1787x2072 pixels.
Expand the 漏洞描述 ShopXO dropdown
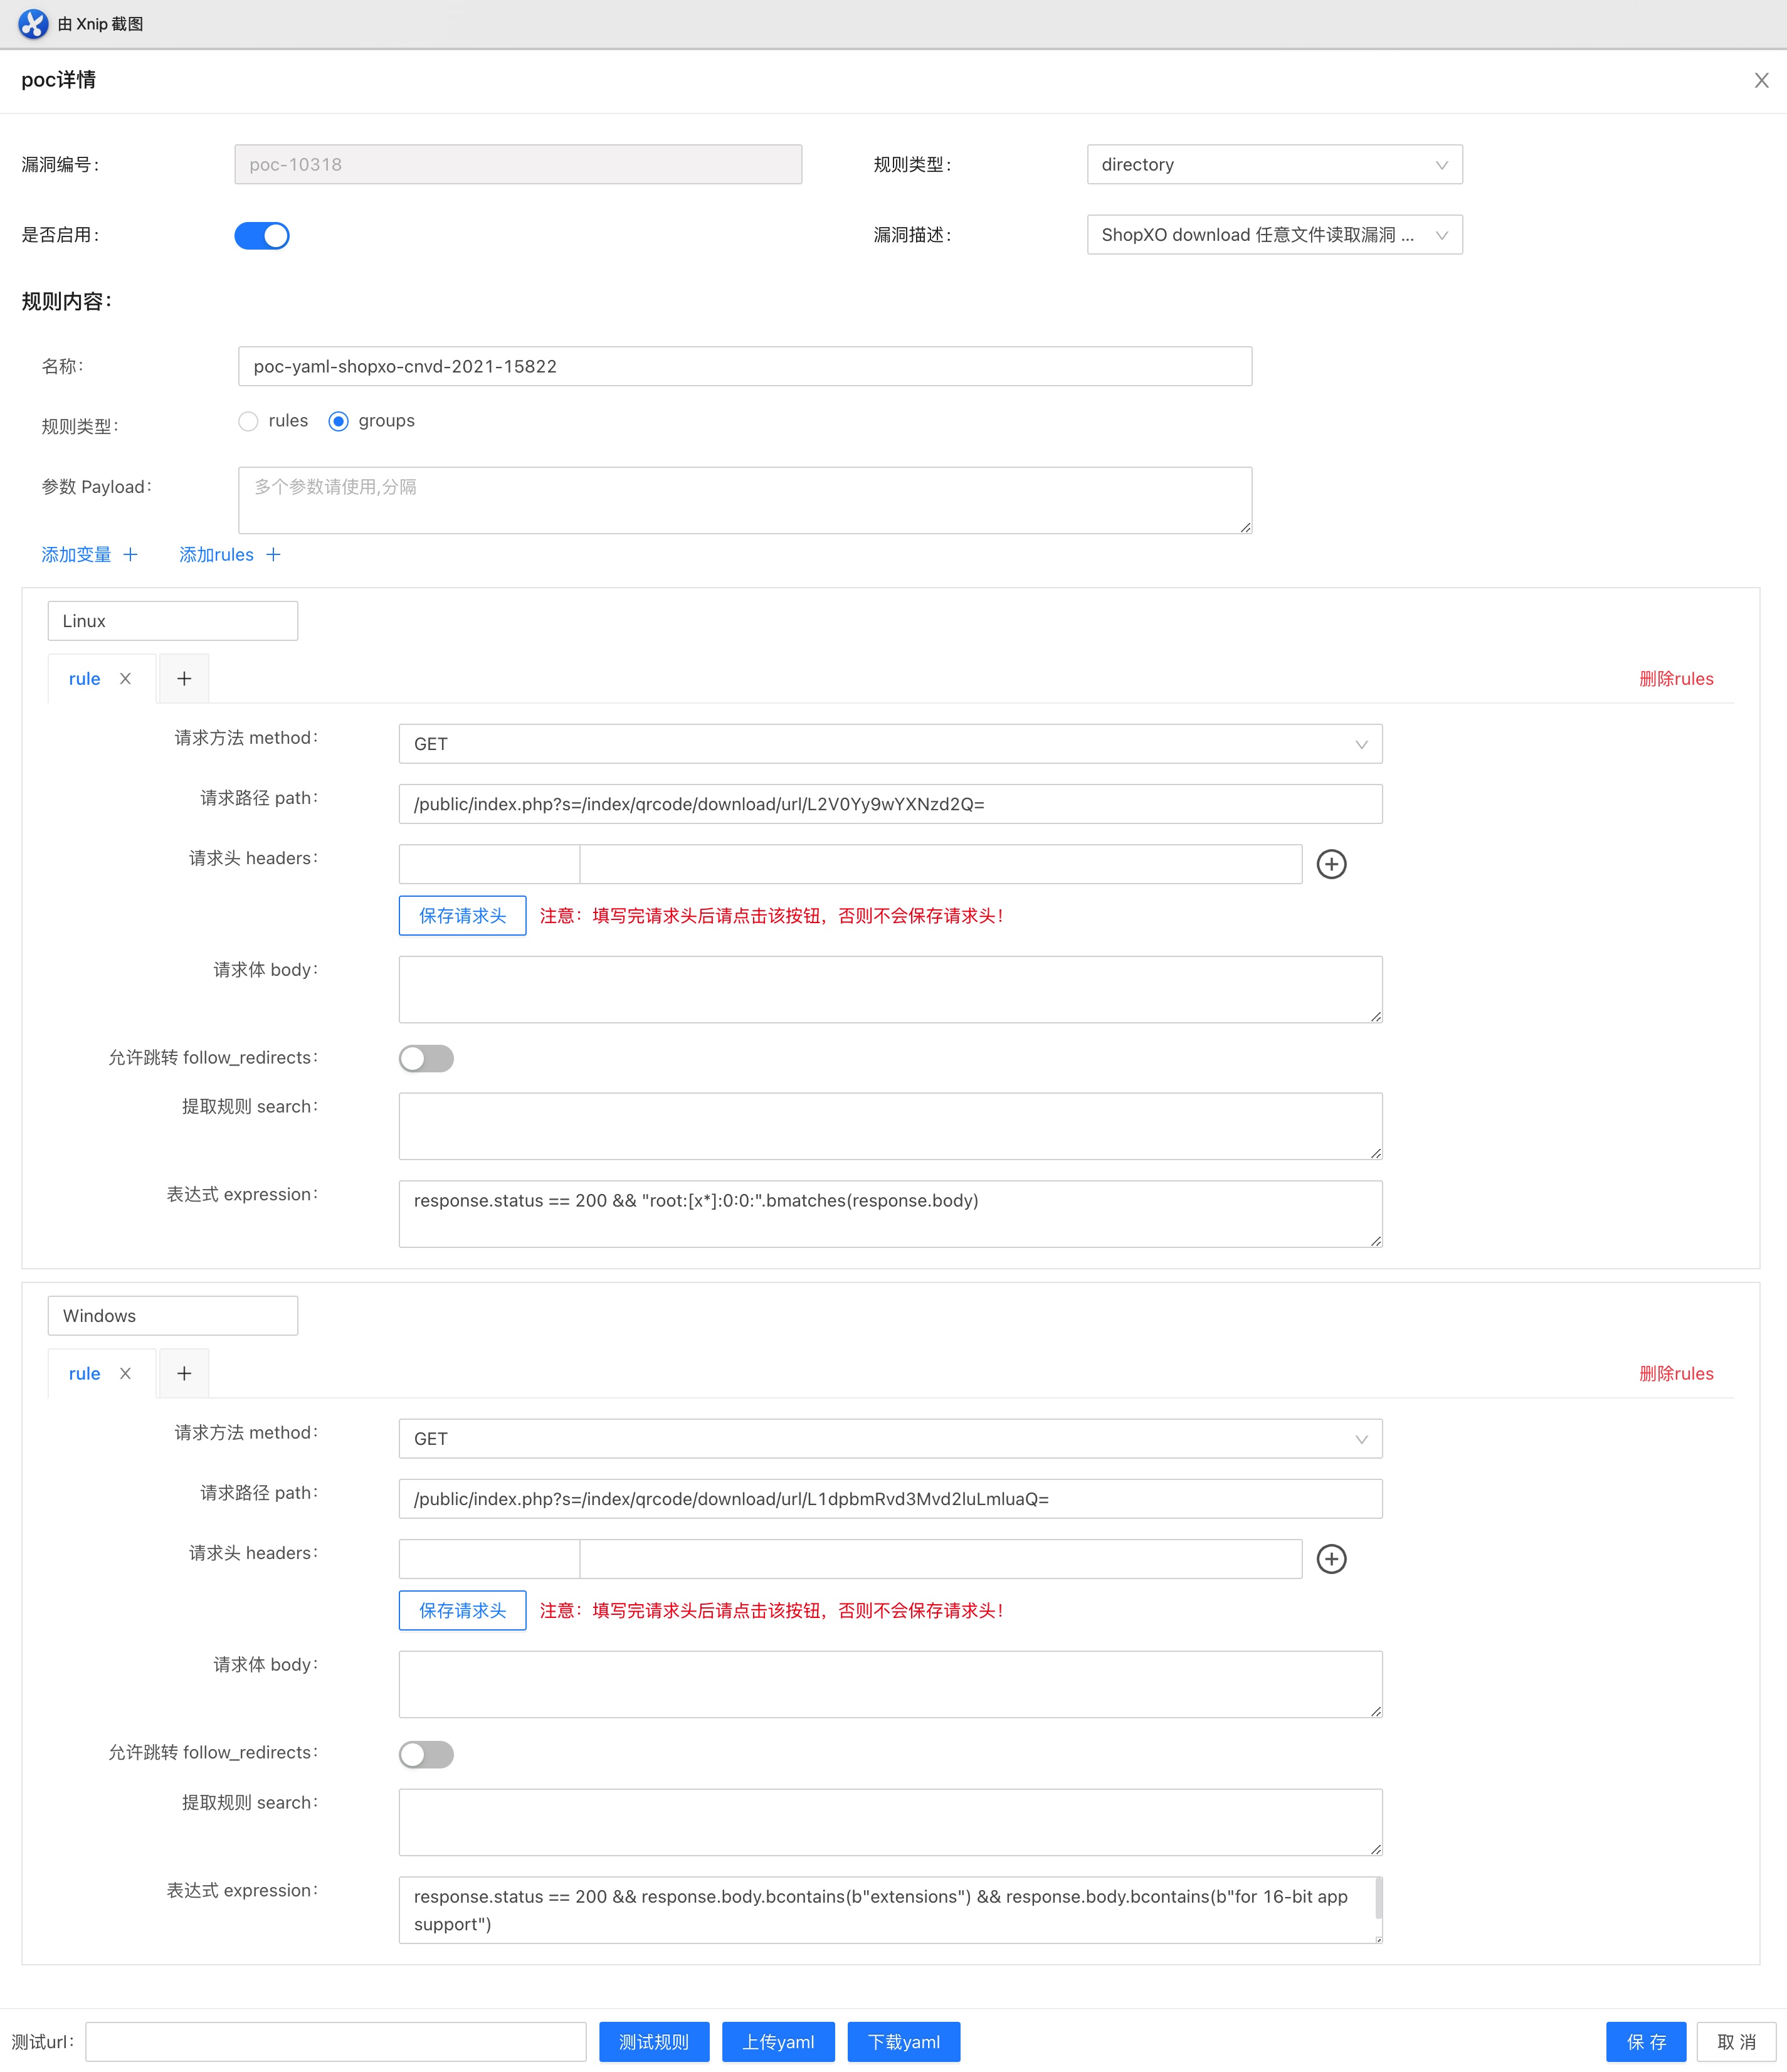tap(1274, 235)
